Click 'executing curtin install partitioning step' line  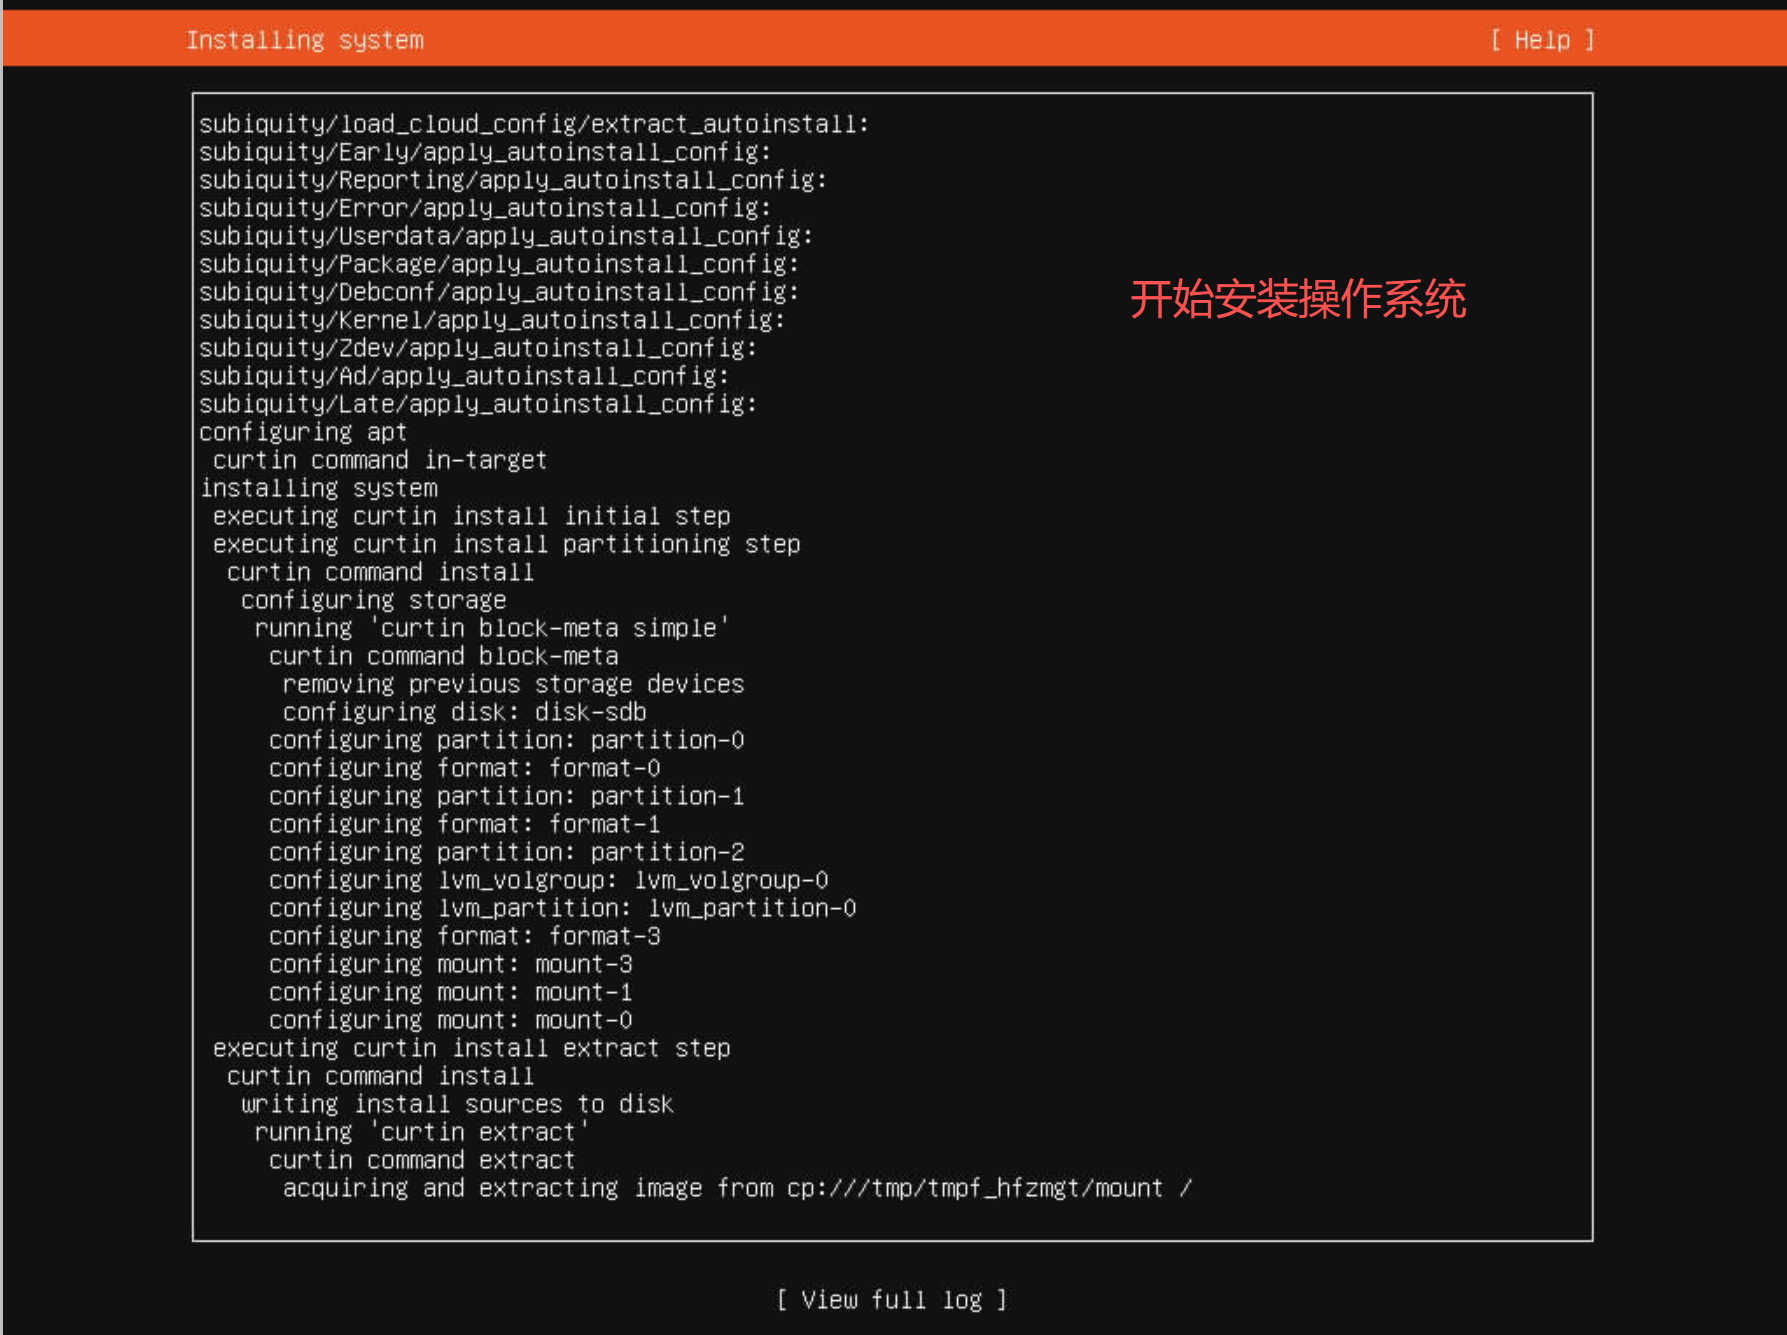506,544
